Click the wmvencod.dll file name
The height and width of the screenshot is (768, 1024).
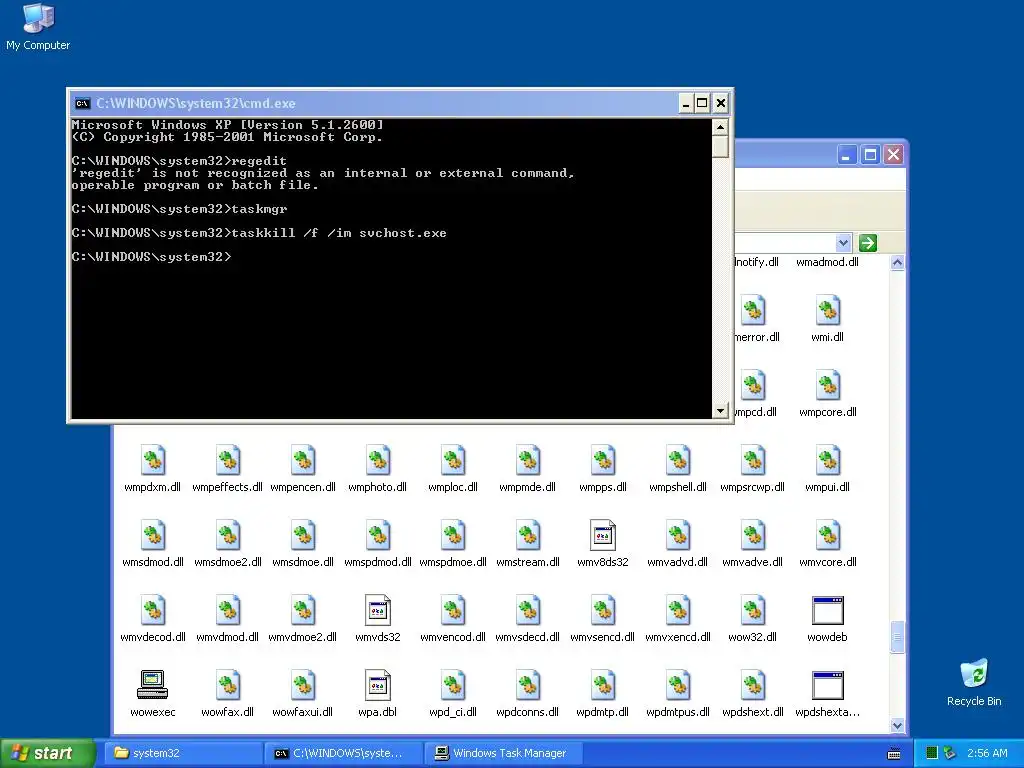click(453, 637)
